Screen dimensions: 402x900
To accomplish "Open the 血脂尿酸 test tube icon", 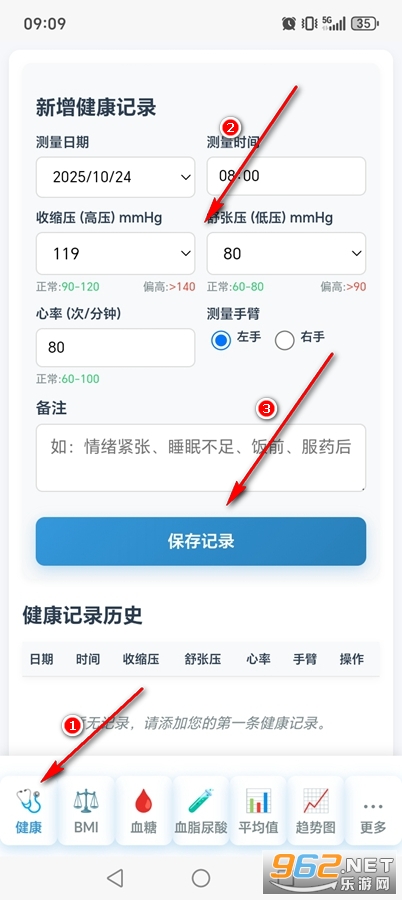I will tap(201, 800).
